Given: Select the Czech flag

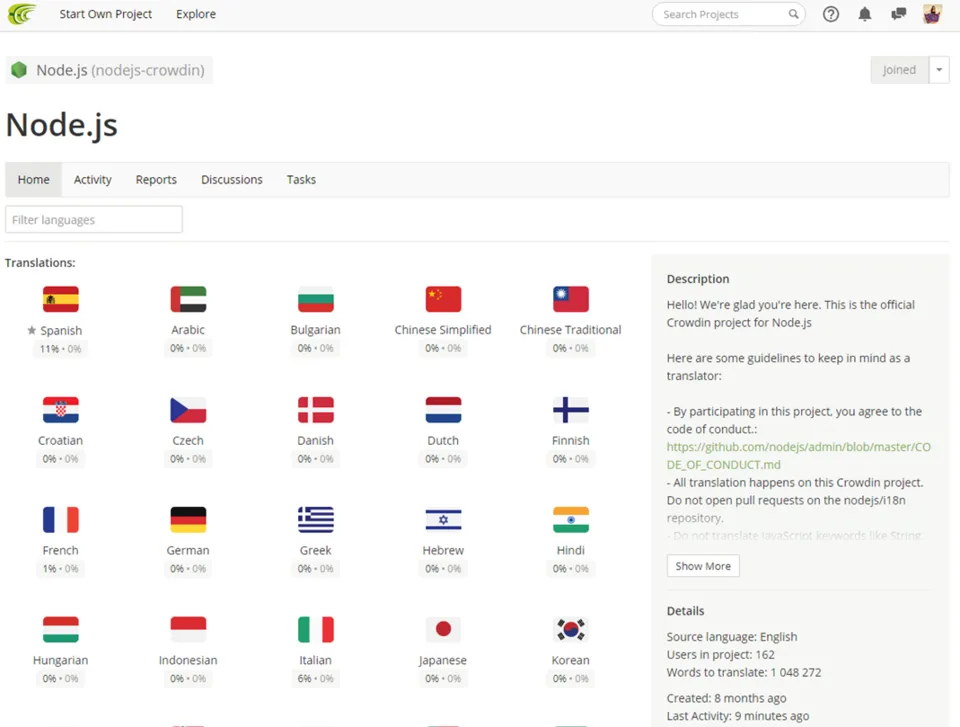Looking at the screenshot, I should click(188, 410).
